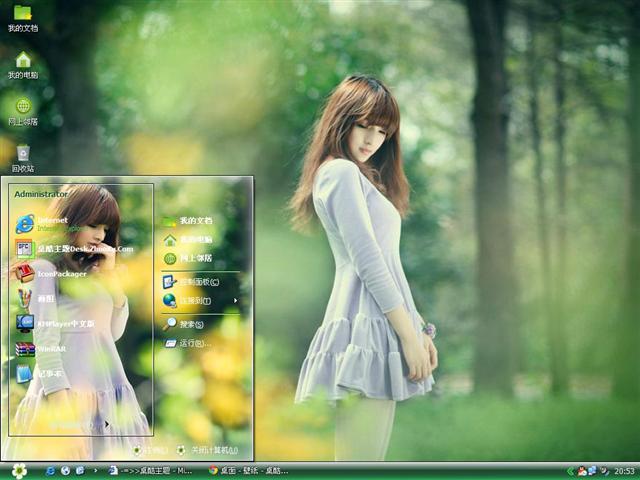
Task: Click the QQ penguin tray icon
Action: point(582,471)
